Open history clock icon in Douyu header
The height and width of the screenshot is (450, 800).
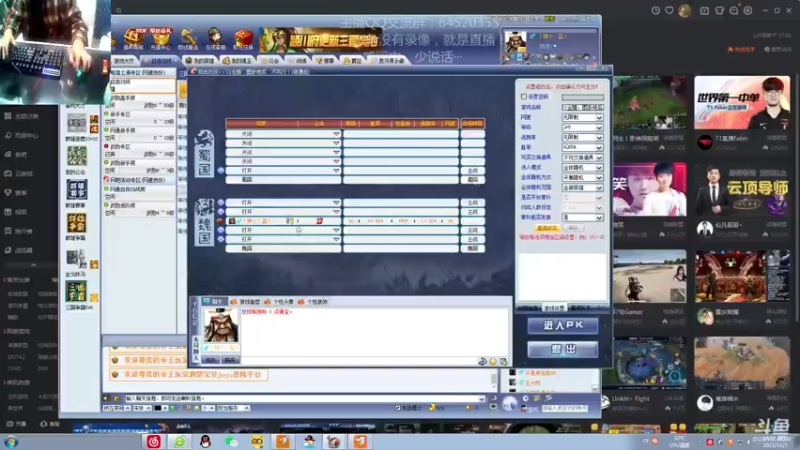click(x=656, y=10)
